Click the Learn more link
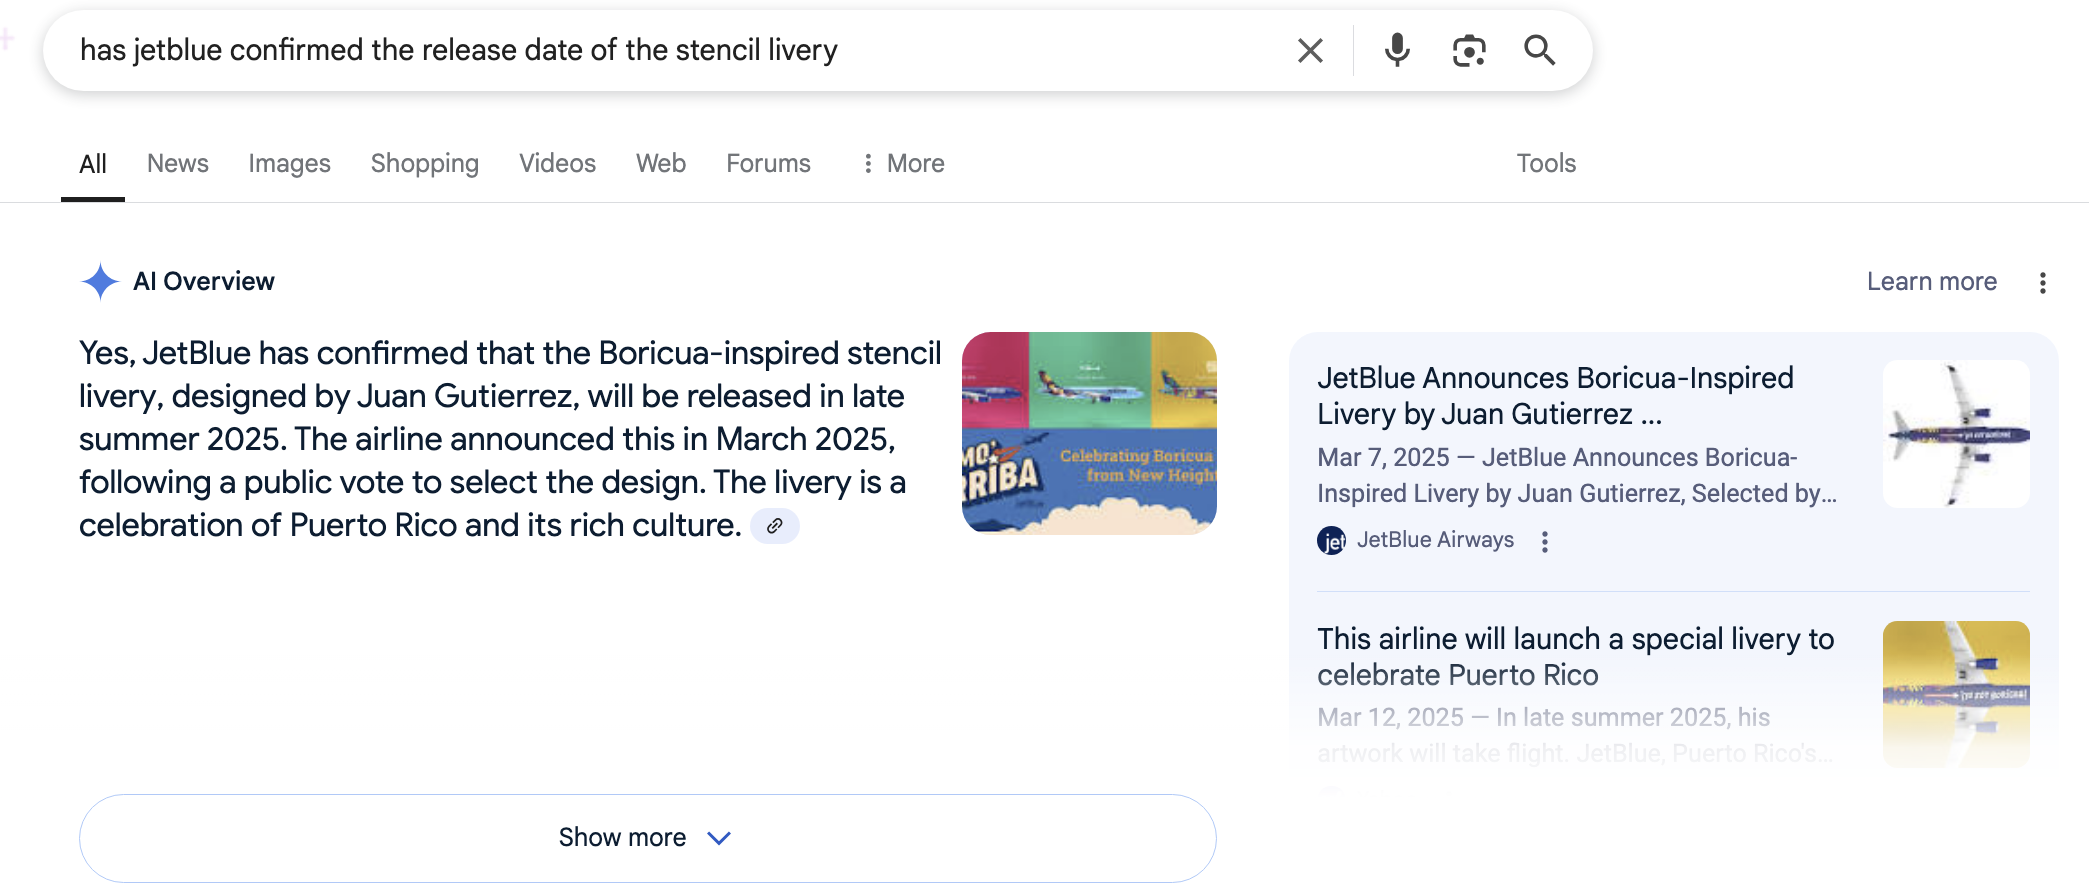Image resolution: width=2089 pixels, height=895 pixels. (x=1931, y=282)
